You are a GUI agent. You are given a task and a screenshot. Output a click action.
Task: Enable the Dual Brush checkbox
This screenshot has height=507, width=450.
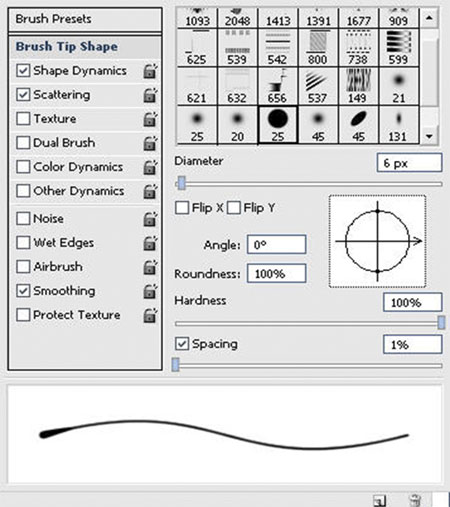(x=23, y=143)
